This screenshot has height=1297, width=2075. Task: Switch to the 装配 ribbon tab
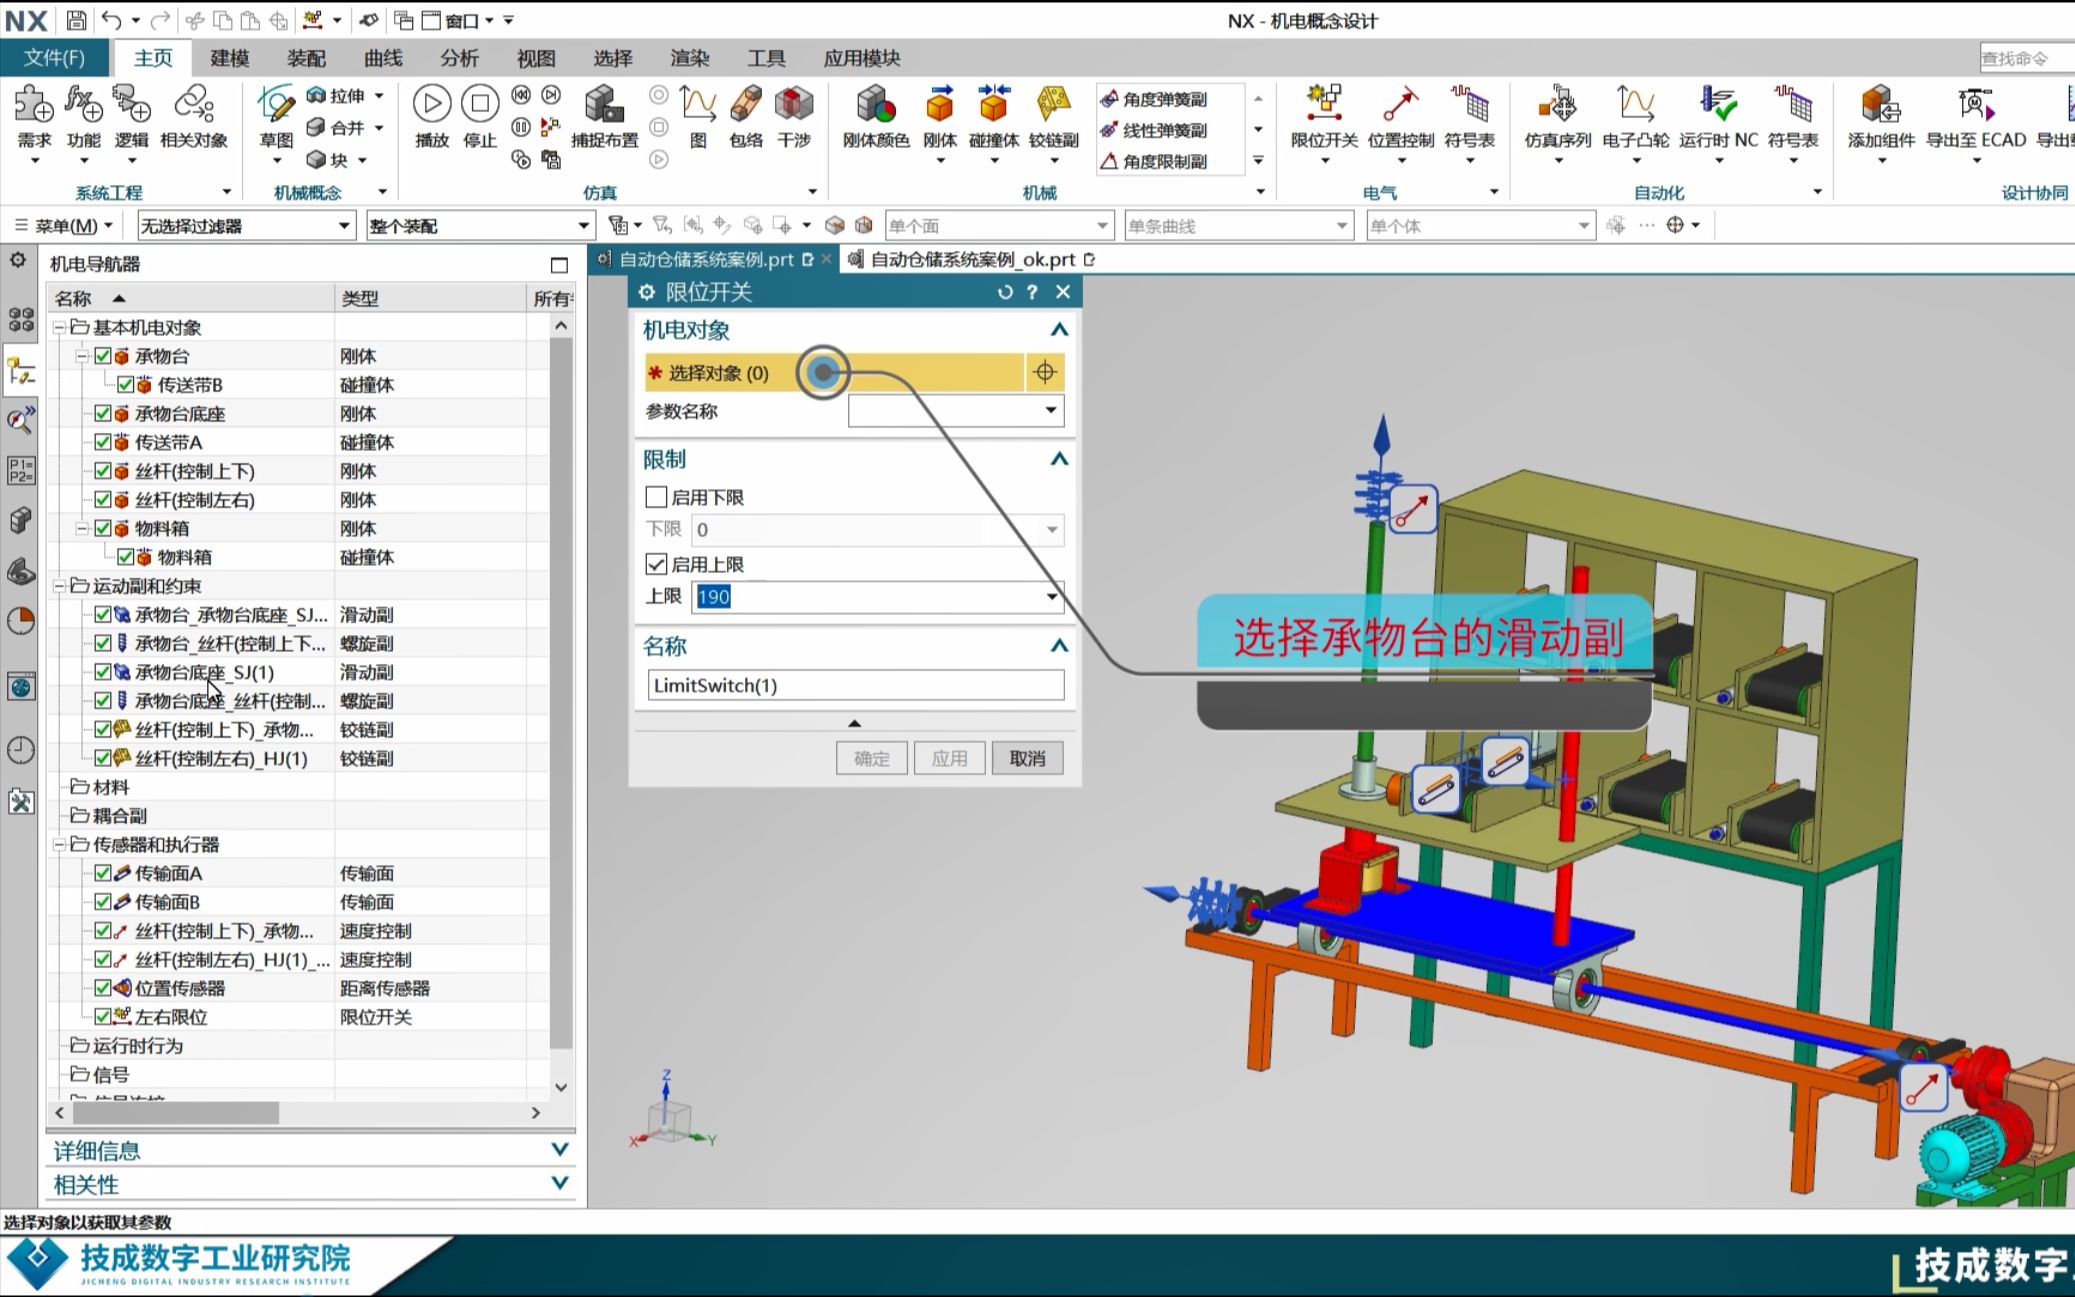(x=306, y=58)
